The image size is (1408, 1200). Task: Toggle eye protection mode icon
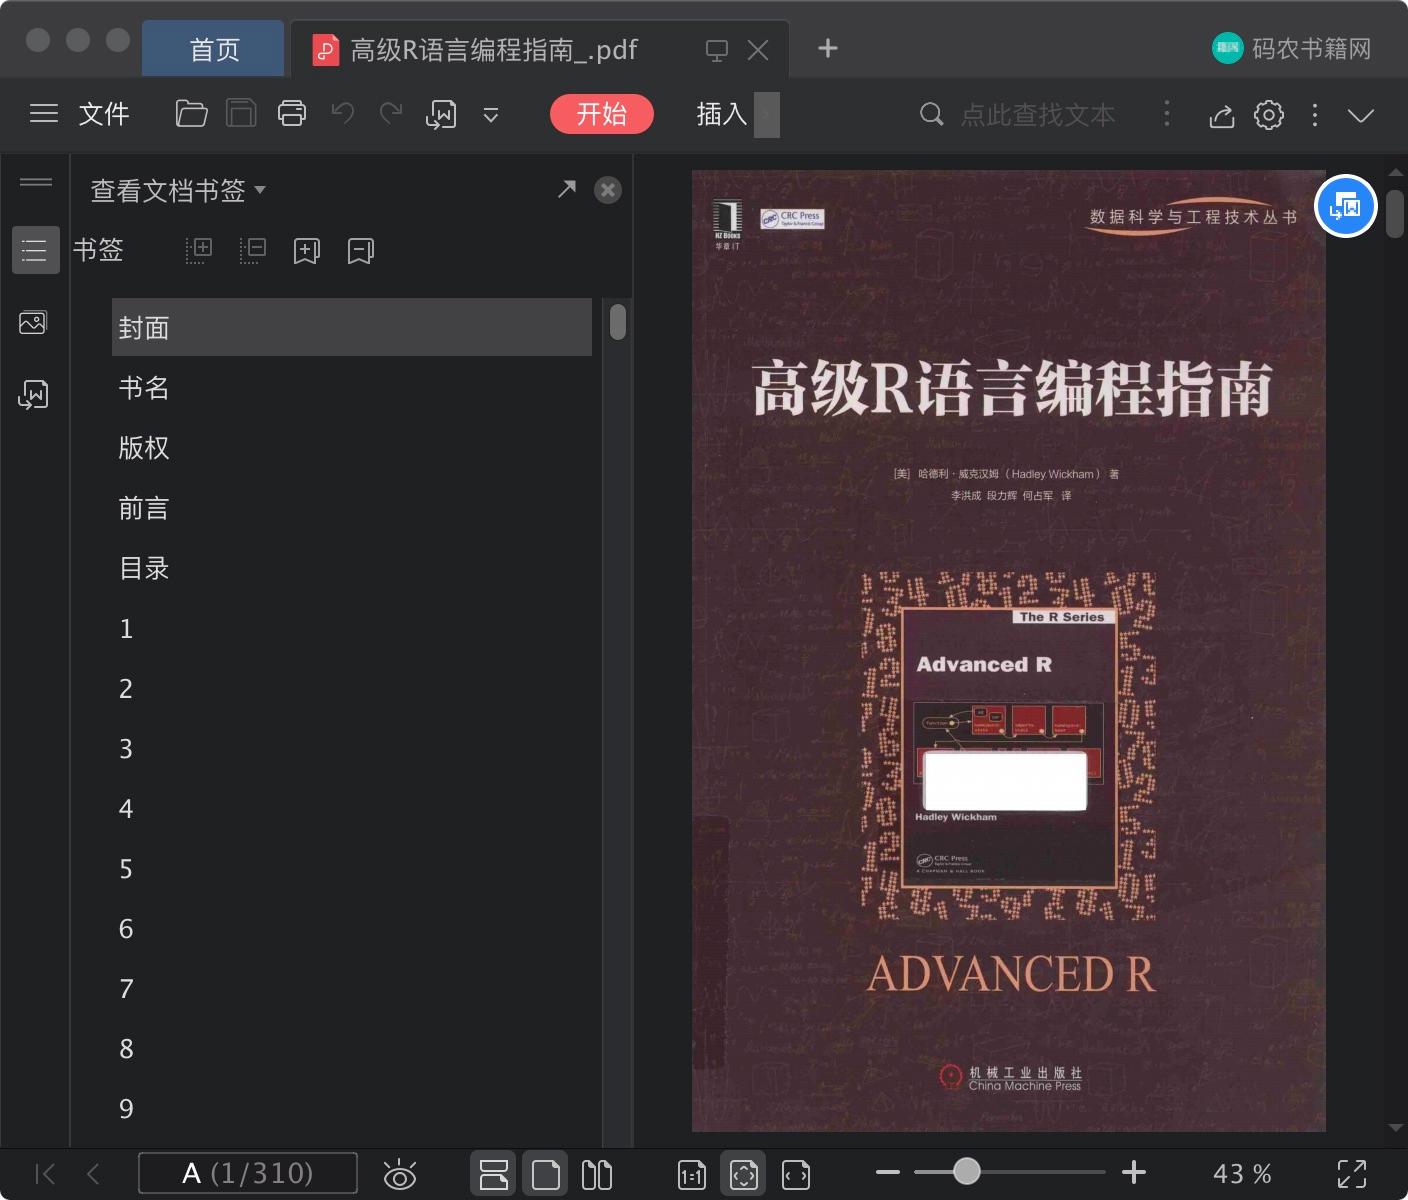[x=400, y=1174]
